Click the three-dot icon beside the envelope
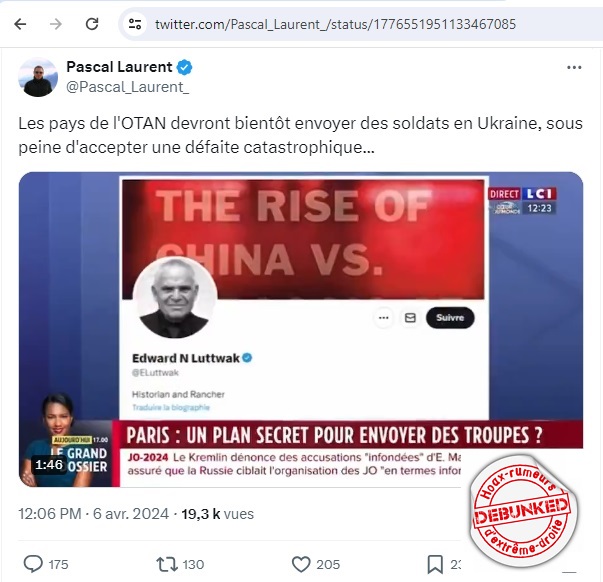This screenshot has width=603, height=582. point(383,318)
